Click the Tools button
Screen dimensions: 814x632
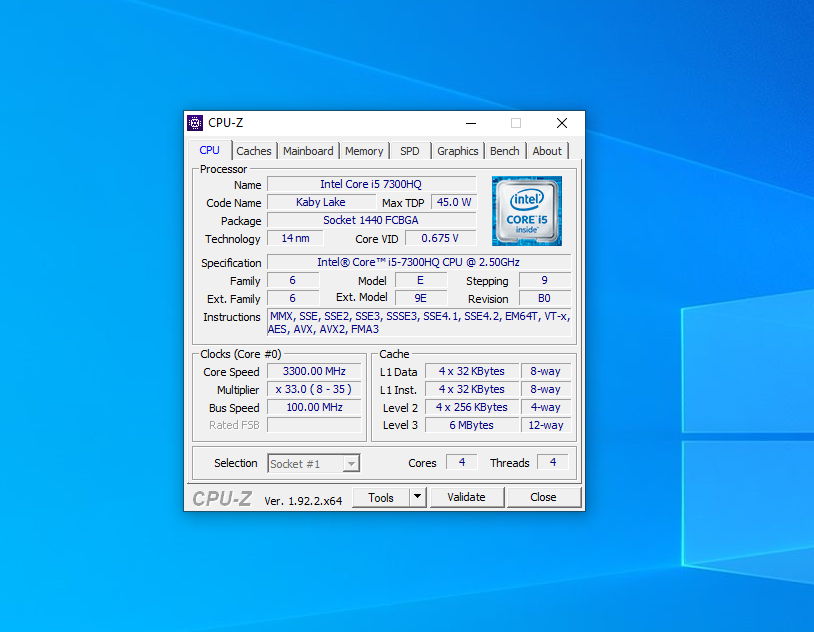381,497
